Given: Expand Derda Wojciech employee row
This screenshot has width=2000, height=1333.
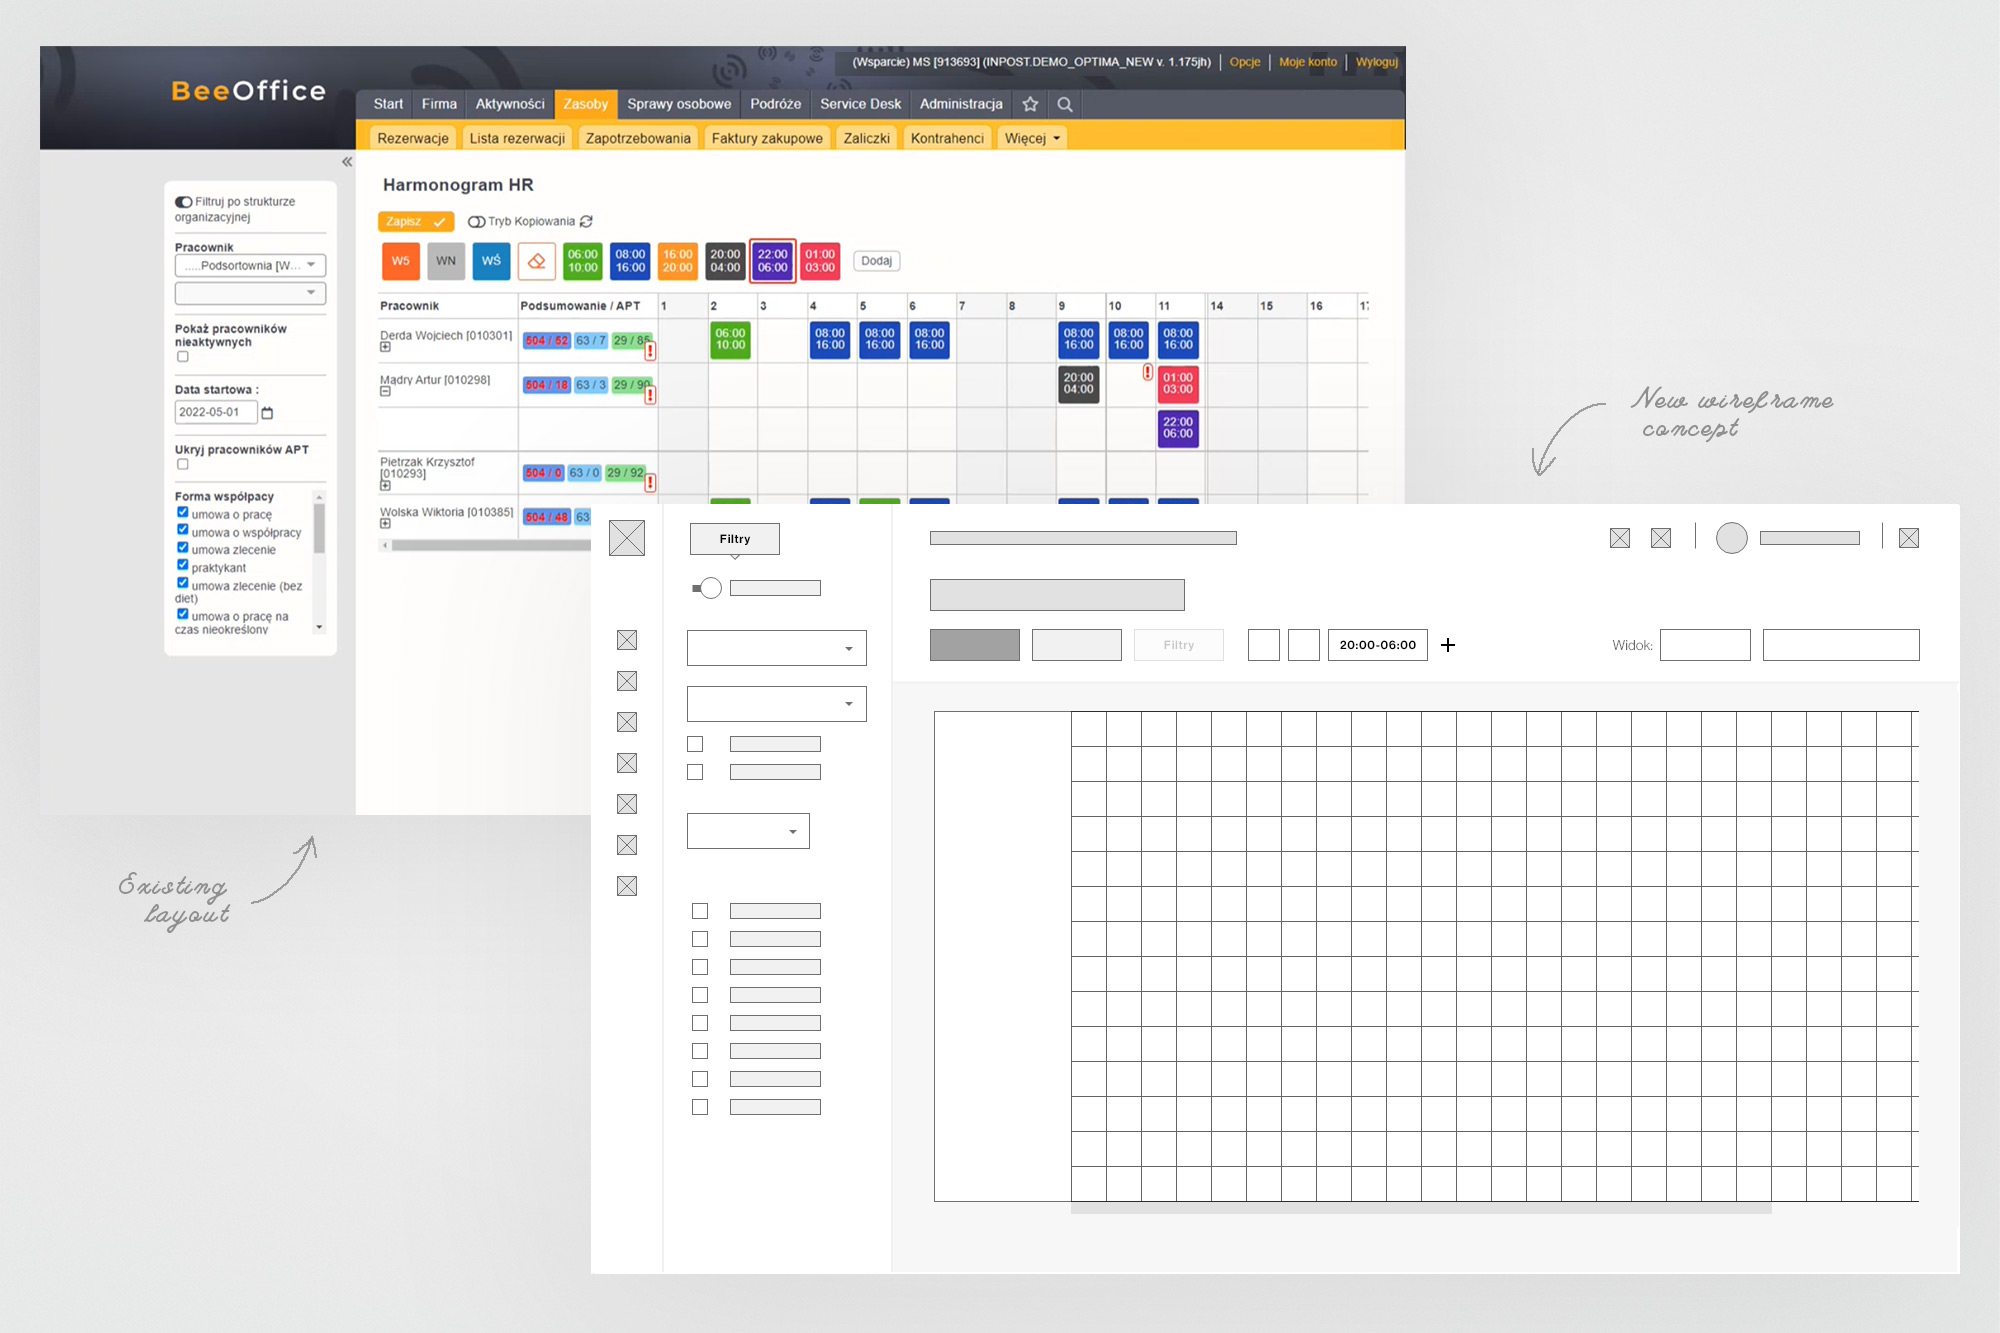Looking at the screenshot, I should (385, 347).
